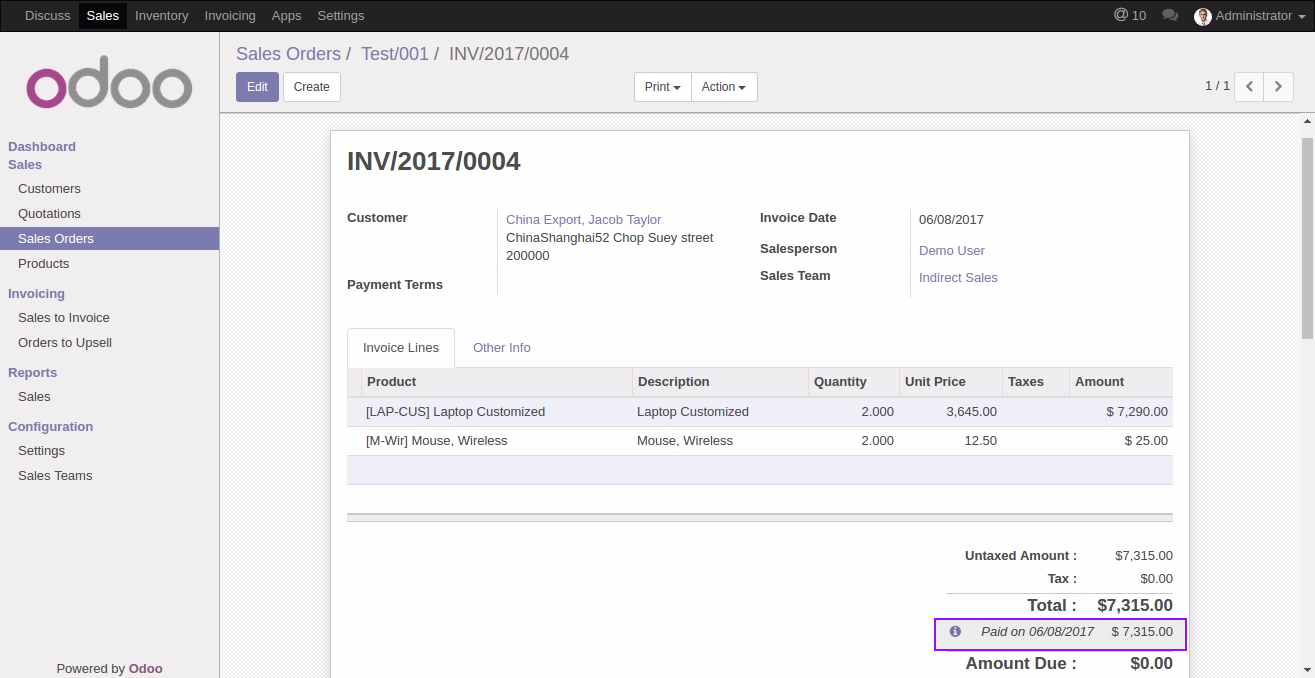Open customer China Export, Jacob Taylor
This screenshot has width=1315, height=678.
(583, 220)
